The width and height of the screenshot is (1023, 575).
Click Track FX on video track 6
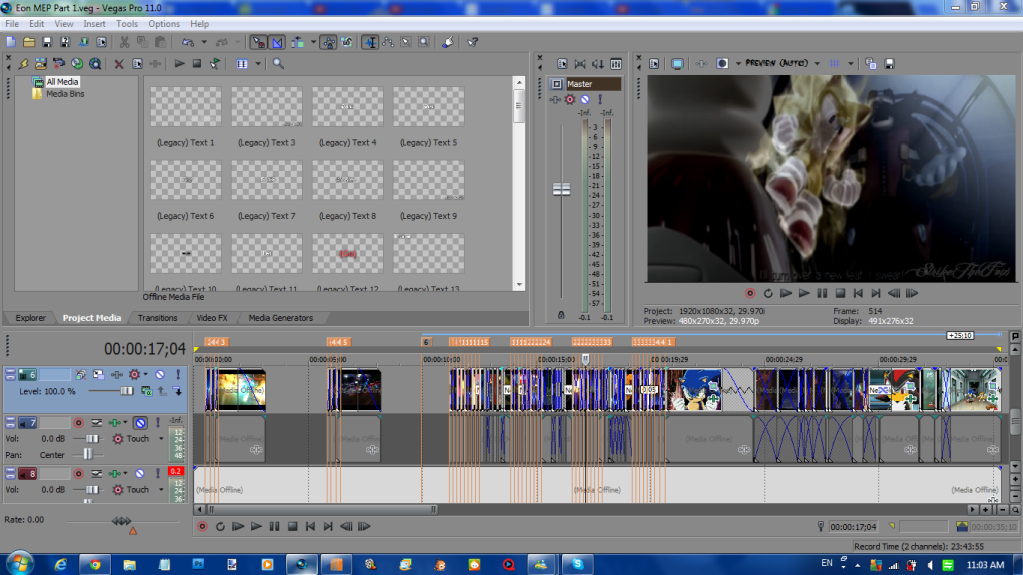[x=134, y=374]
